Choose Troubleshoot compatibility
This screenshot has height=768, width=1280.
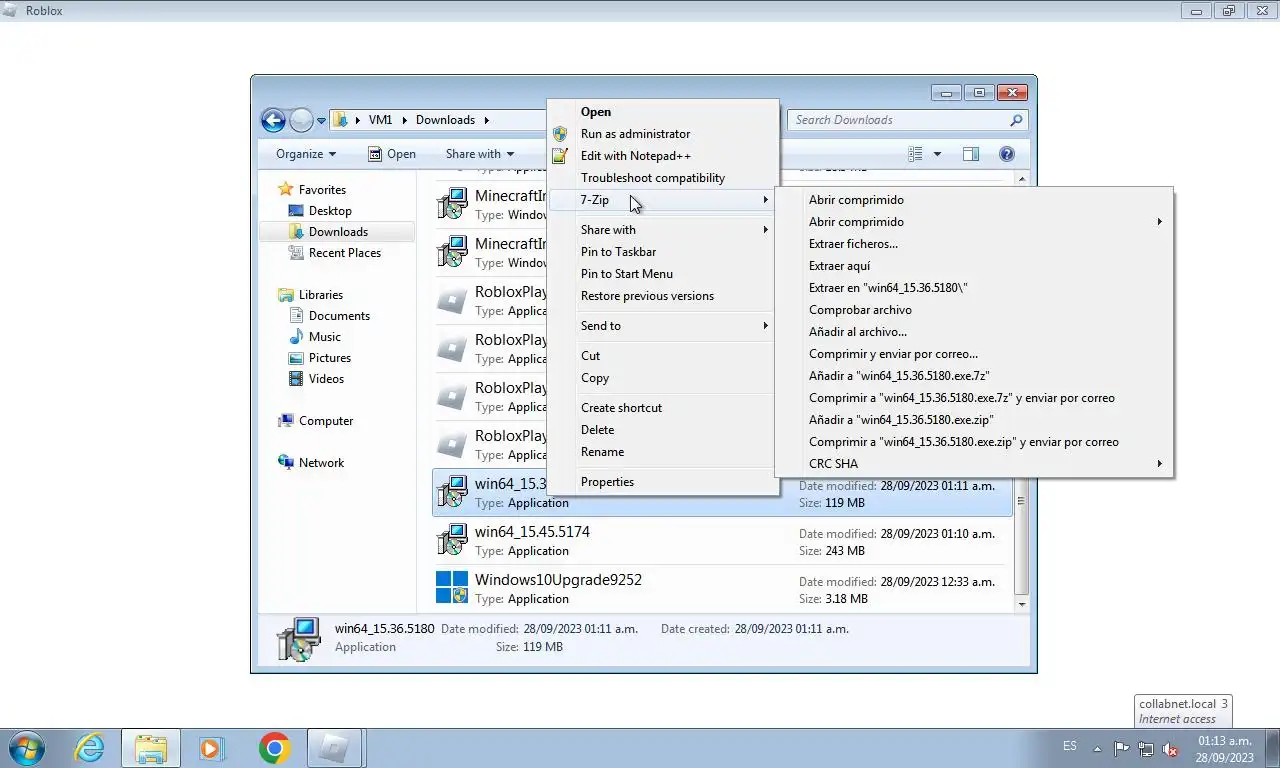pyautogui.click(x=662, y=178)
